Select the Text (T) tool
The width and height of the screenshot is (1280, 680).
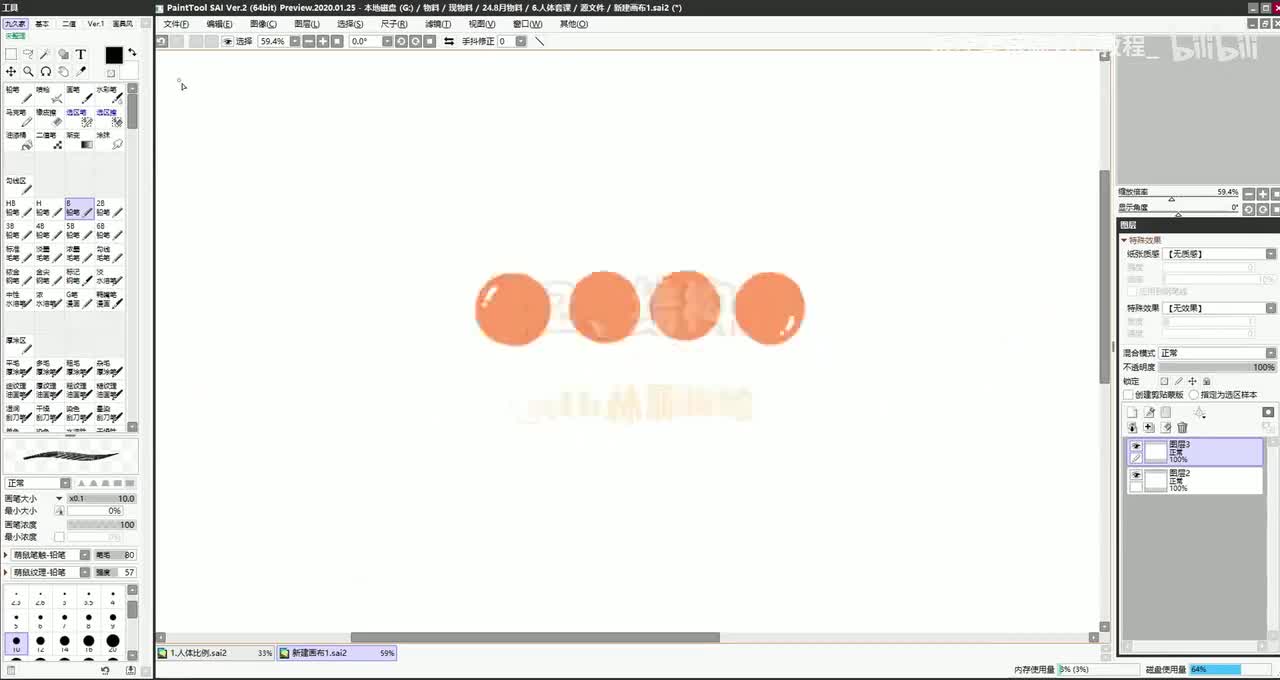81,54
